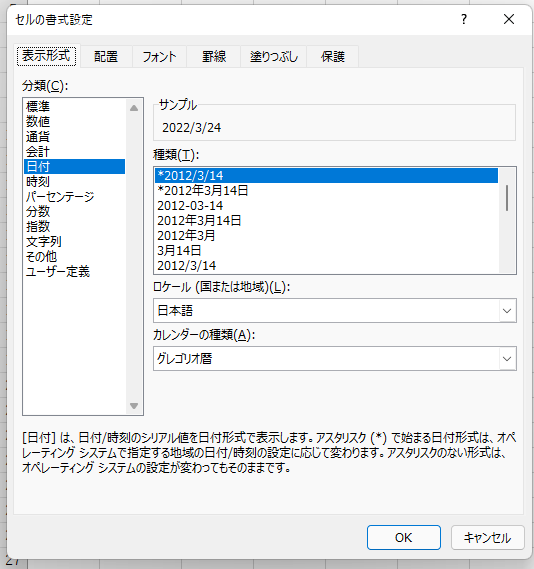Screen dimensions: 534x569
Task: Choose the 2012年3月 format
Action: [x=326, y=236]
